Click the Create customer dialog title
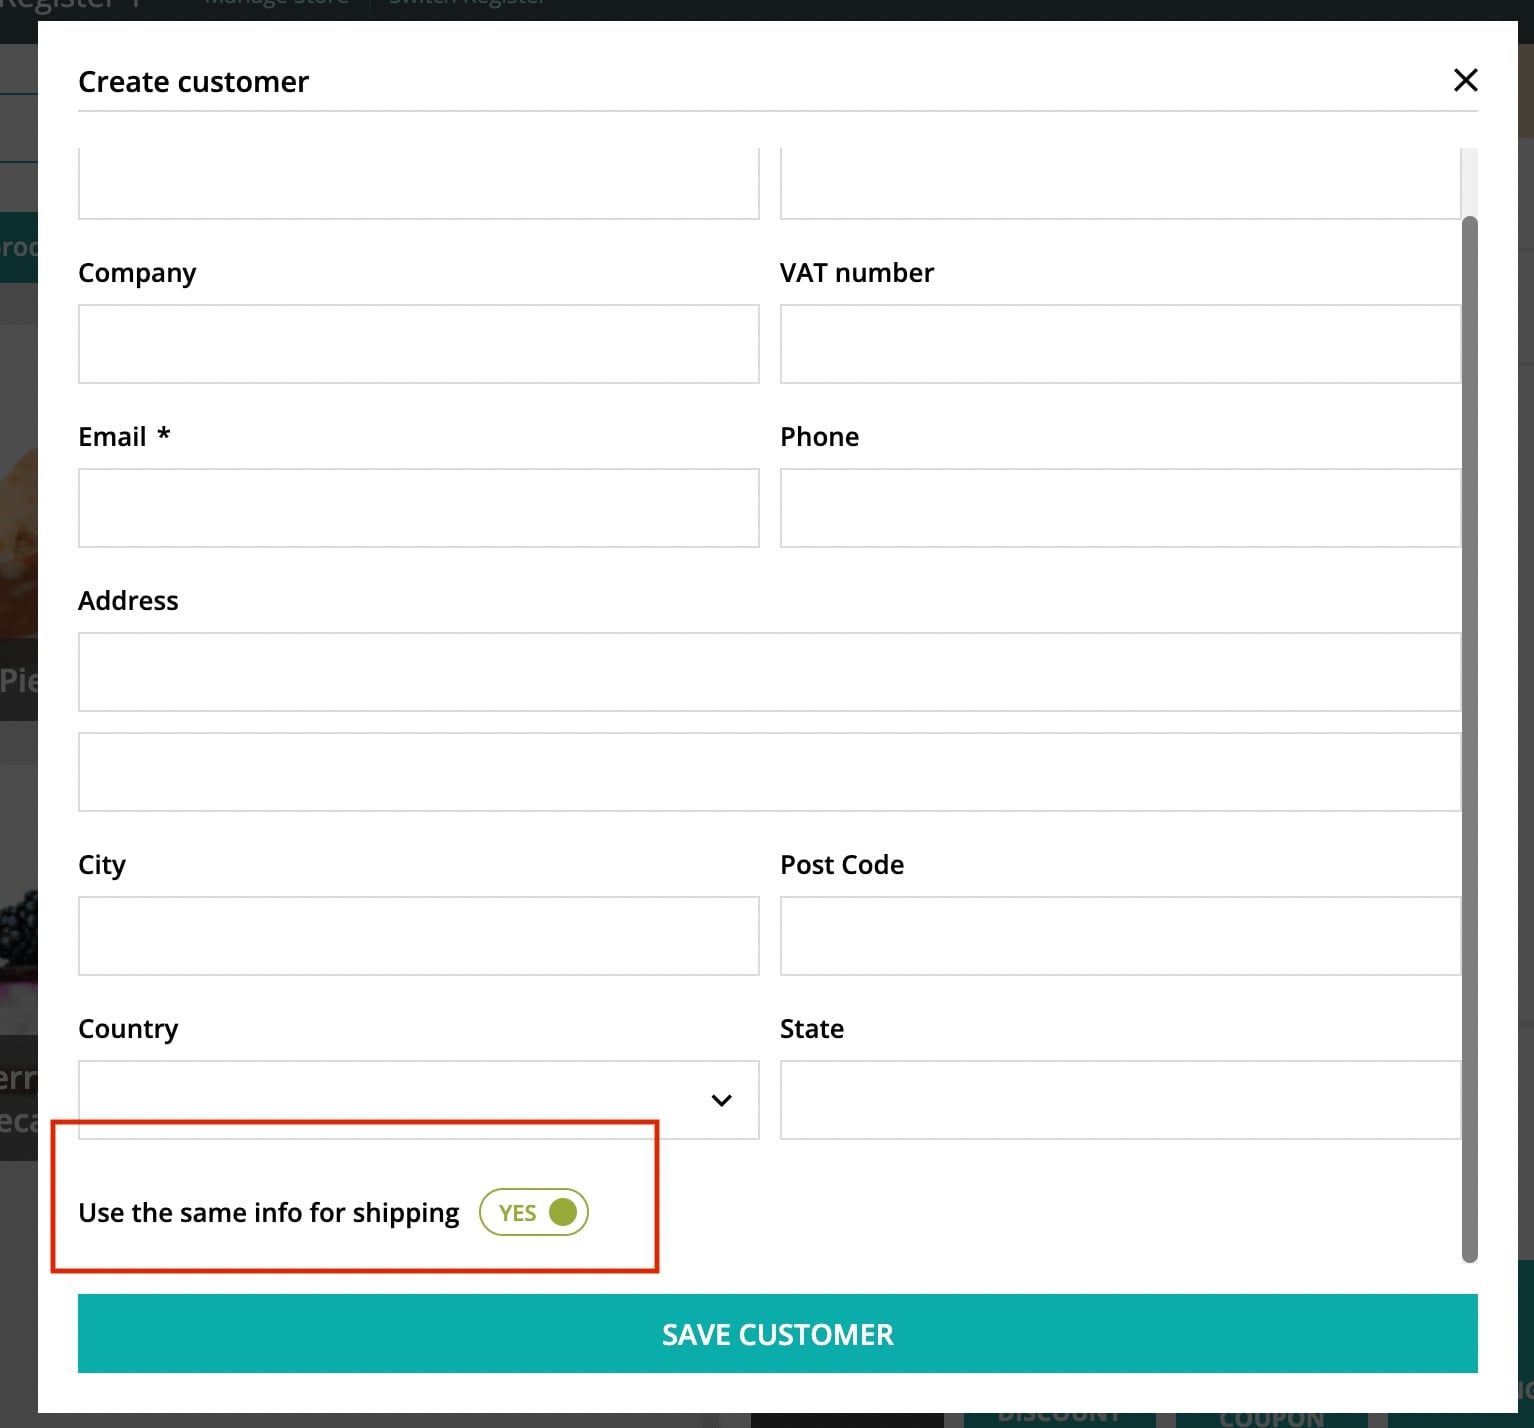 click(x=194, y=82)
